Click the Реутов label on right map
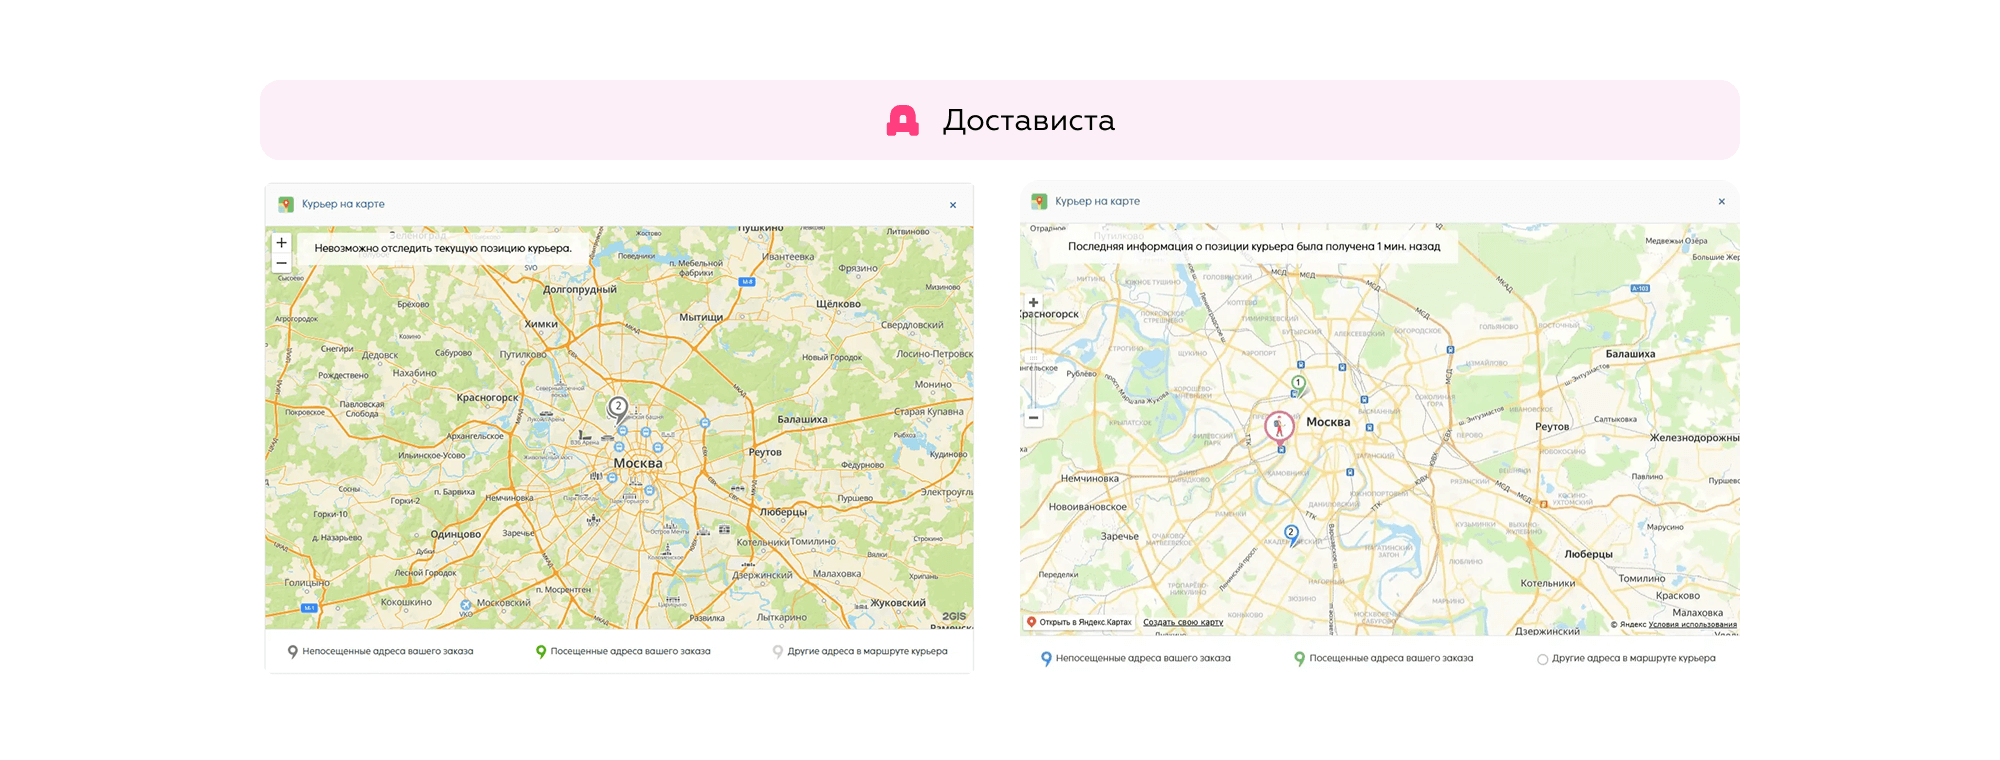2000x760 pixels. point(1552,427)
